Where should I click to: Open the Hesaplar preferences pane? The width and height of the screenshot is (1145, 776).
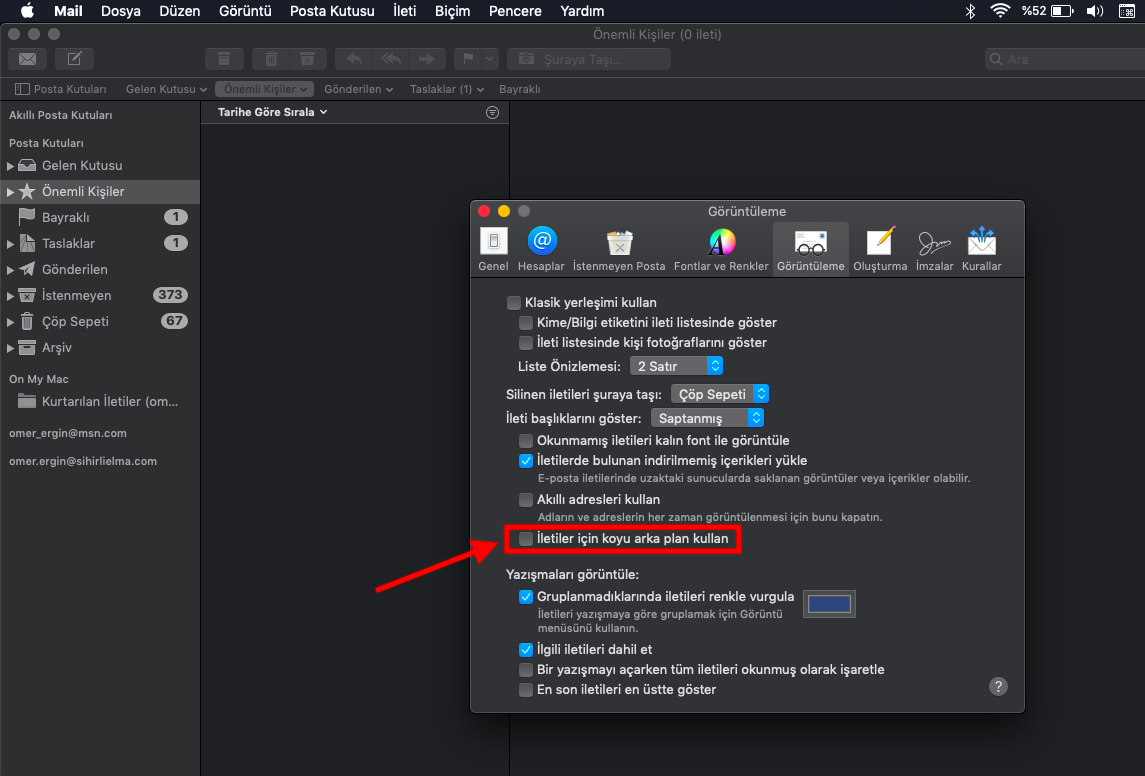[541, 249]
